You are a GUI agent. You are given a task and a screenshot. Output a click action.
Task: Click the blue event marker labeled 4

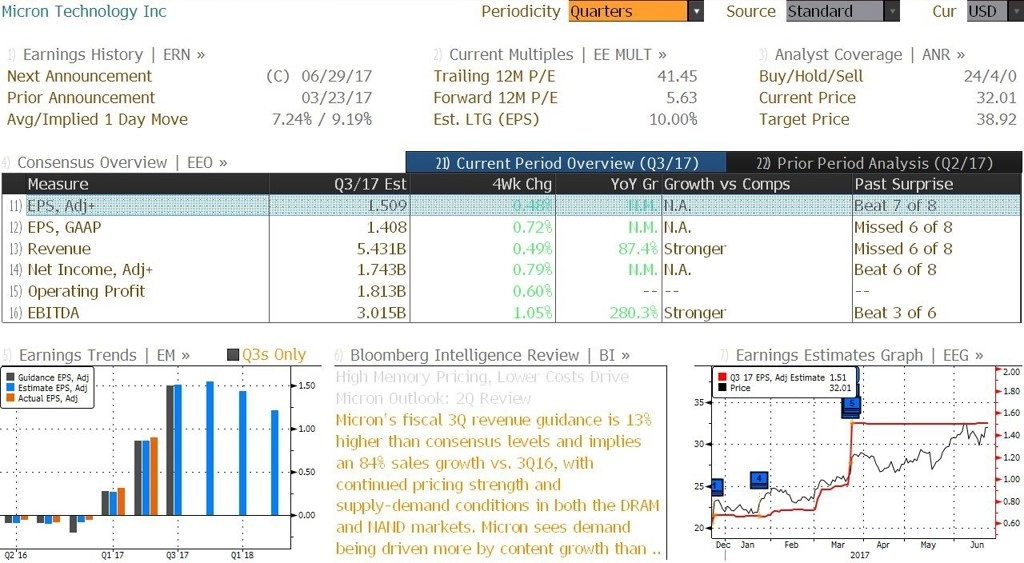(x=759, y=480)
